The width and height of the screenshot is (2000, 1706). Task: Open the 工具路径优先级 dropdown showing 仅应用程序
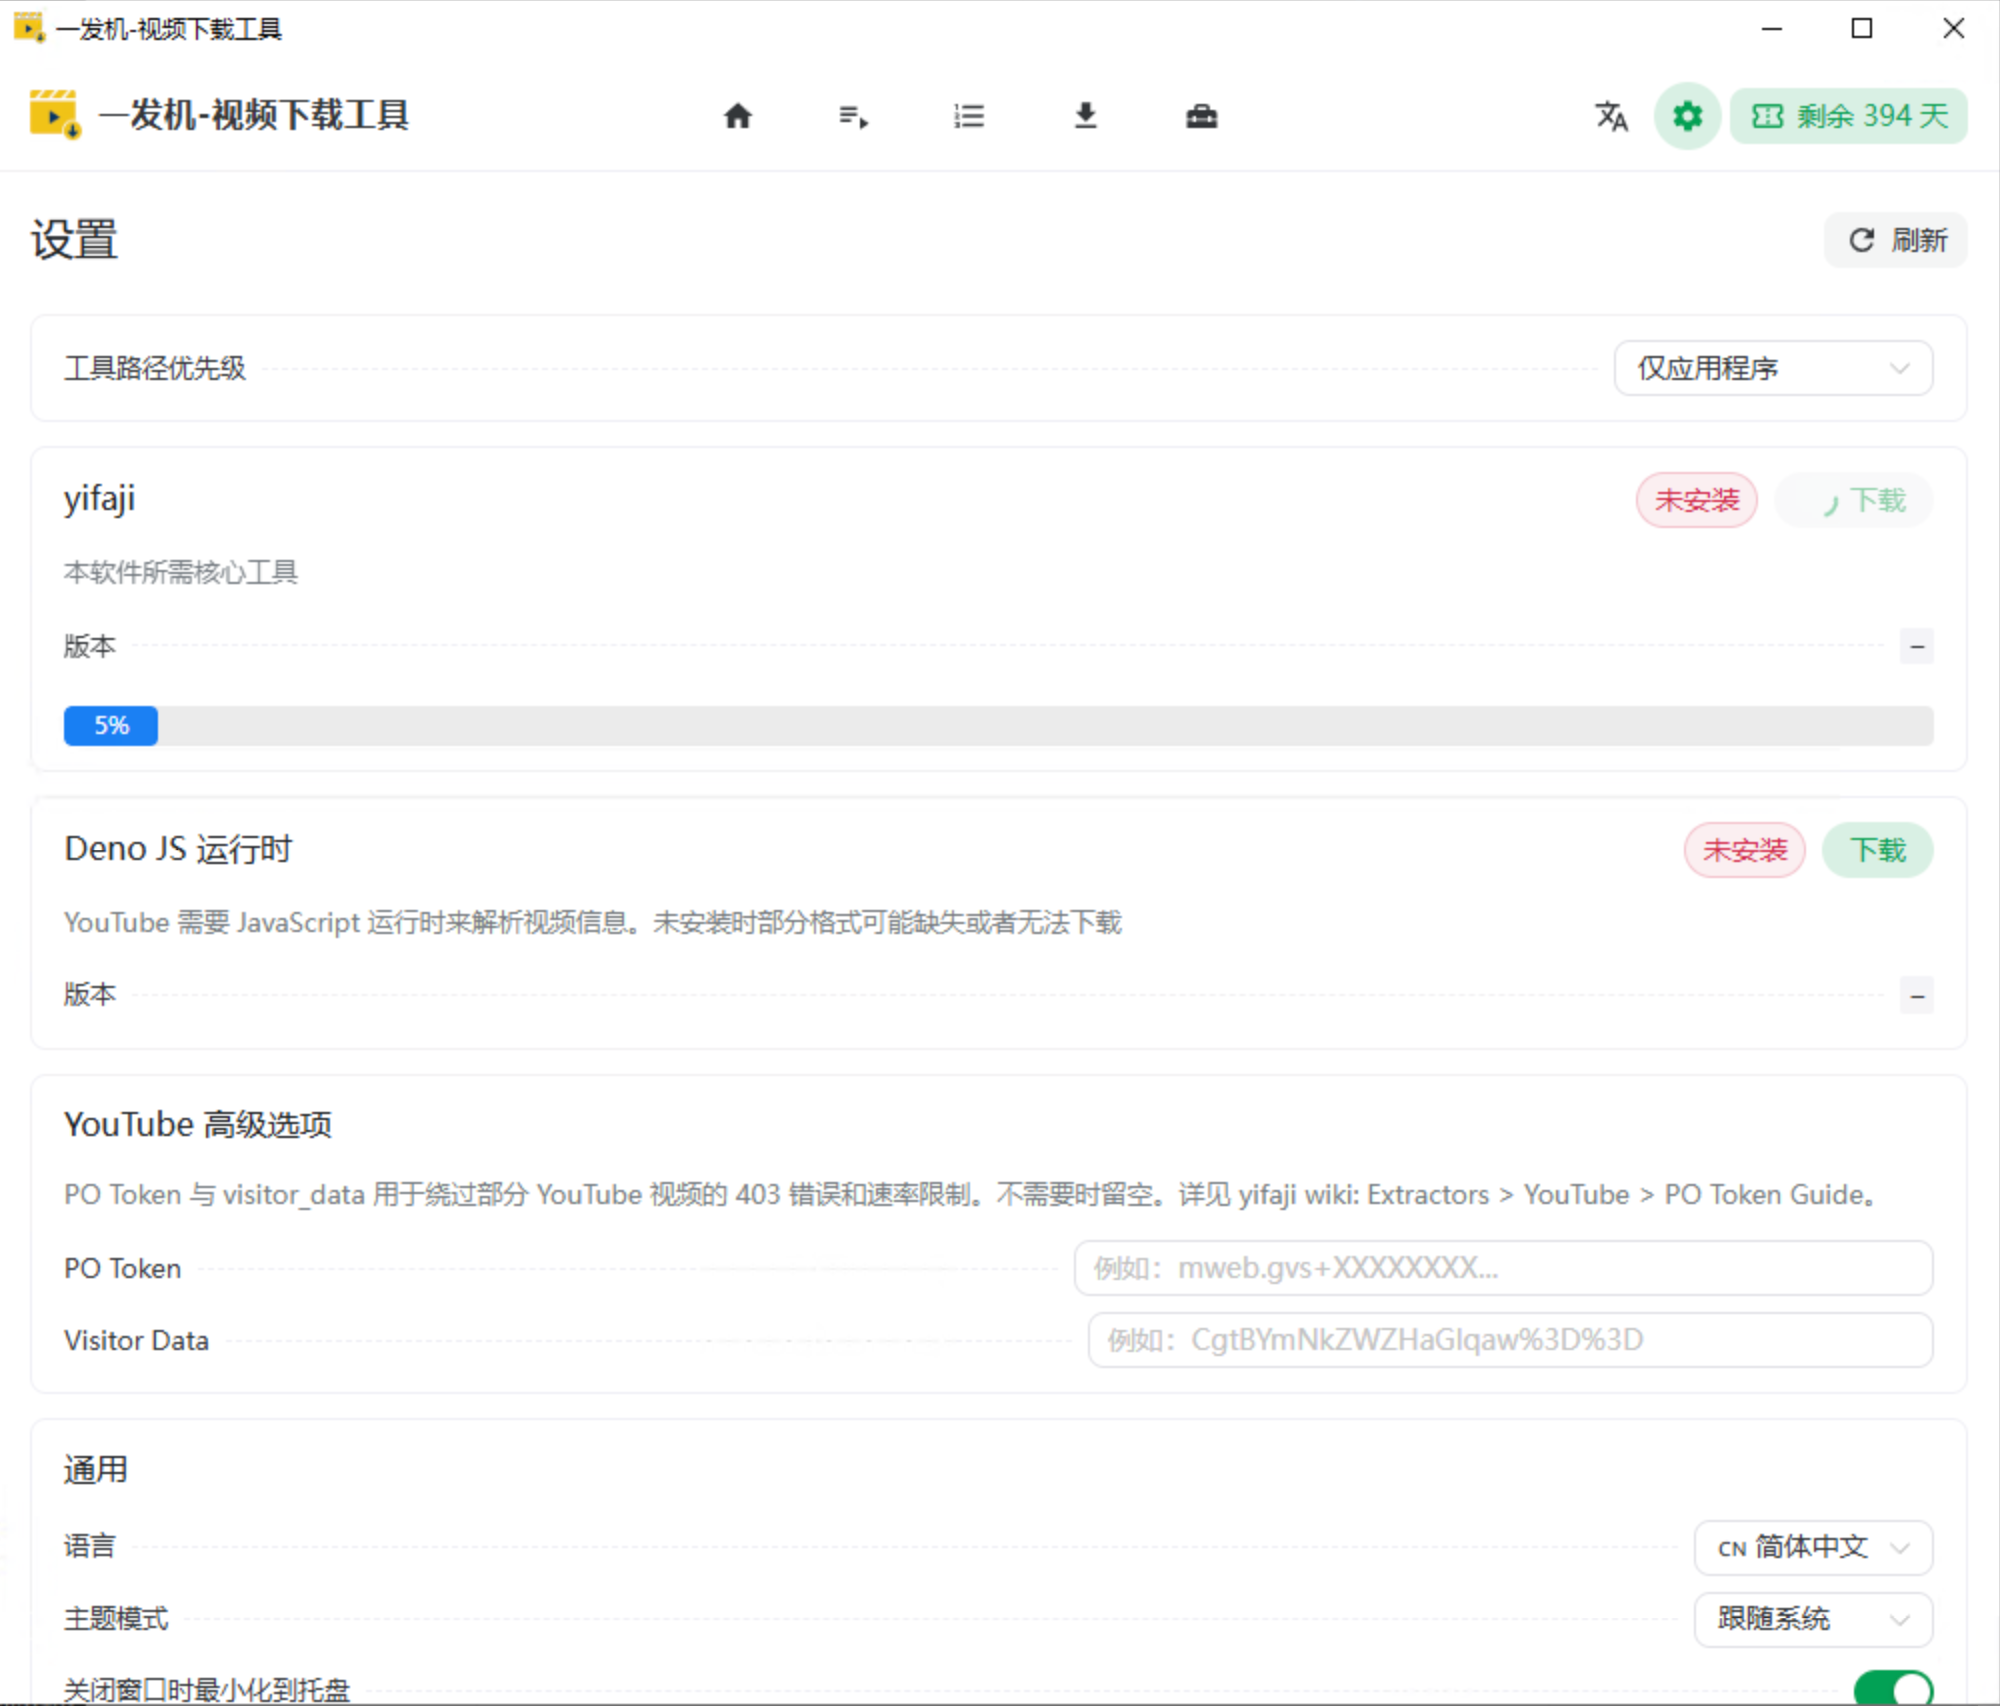click(1773, 368)
